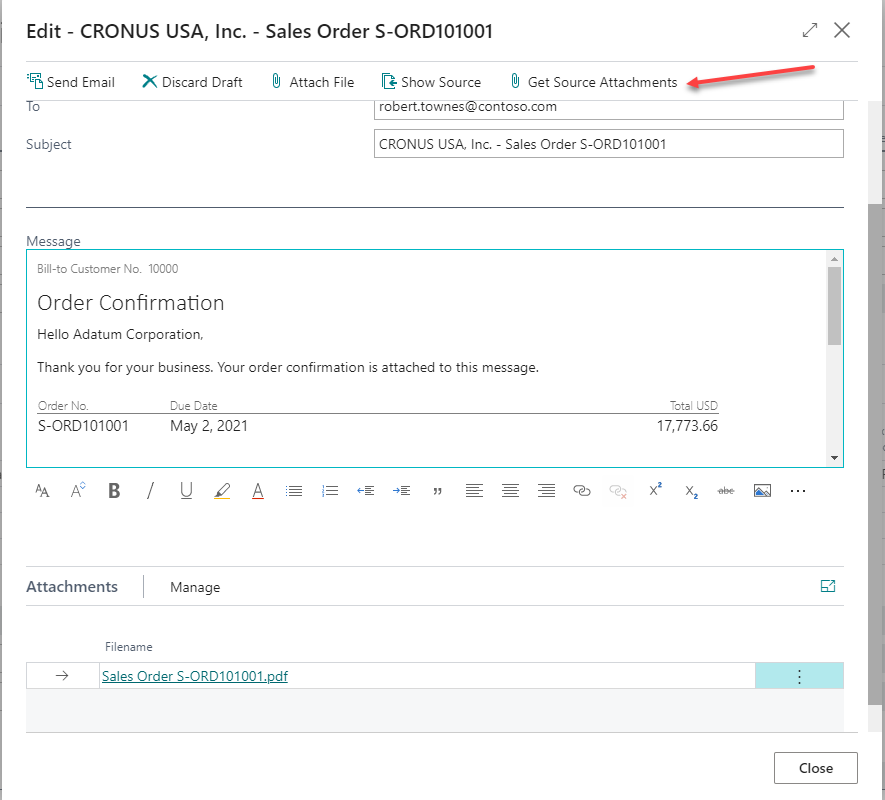Insert an image into the message

[762, 490]
